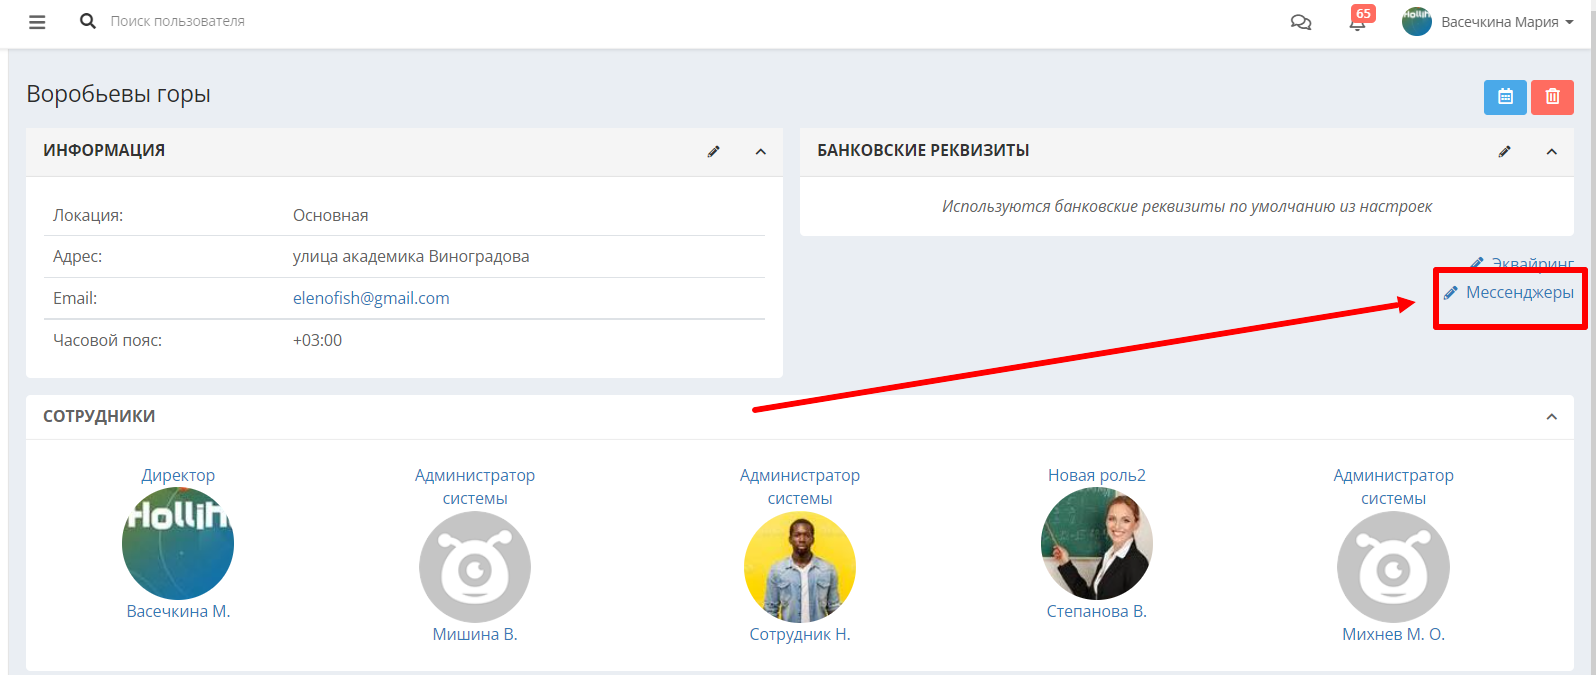Open the Директор role link
The image size is (1596, 675).
pyautogui.click(x=178, y=475)
